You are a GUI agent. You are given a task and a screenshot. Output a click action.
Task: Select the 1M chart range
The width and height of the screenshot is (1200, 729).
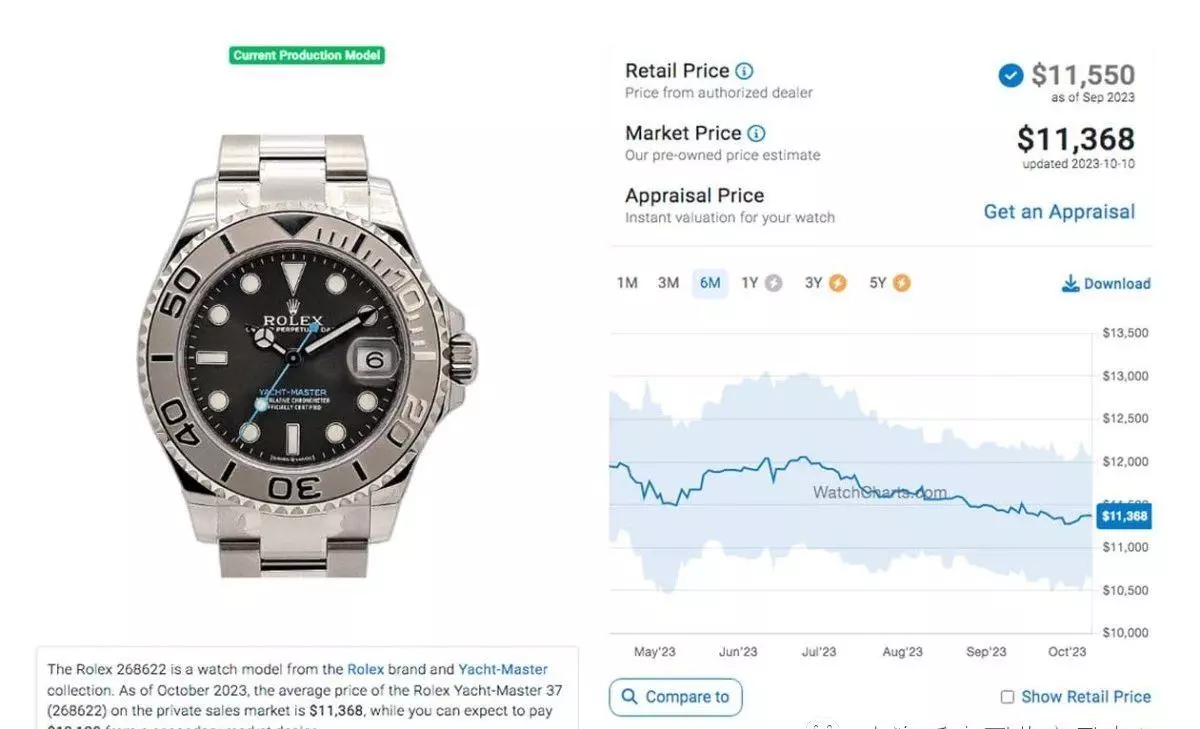pyautogui.click(x=627, y=283)
